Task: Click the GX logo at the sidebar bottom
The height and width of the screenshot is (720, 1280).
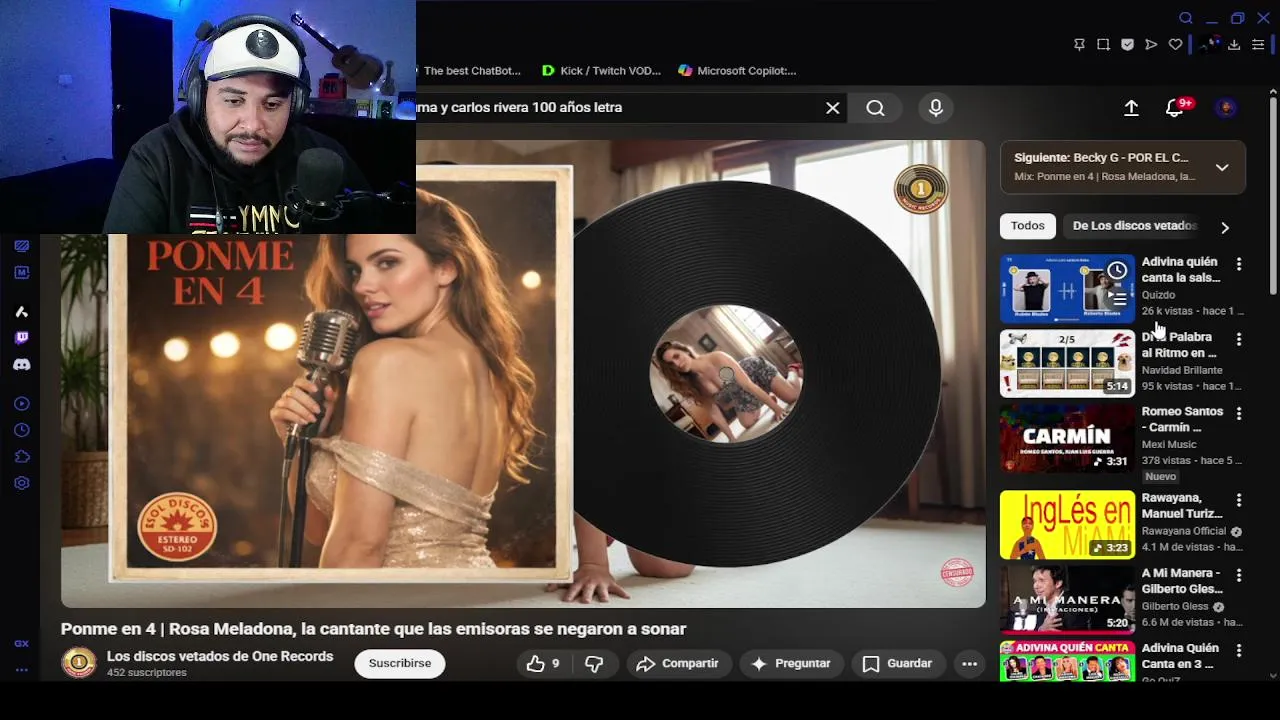Action: (x=21, y=644)
